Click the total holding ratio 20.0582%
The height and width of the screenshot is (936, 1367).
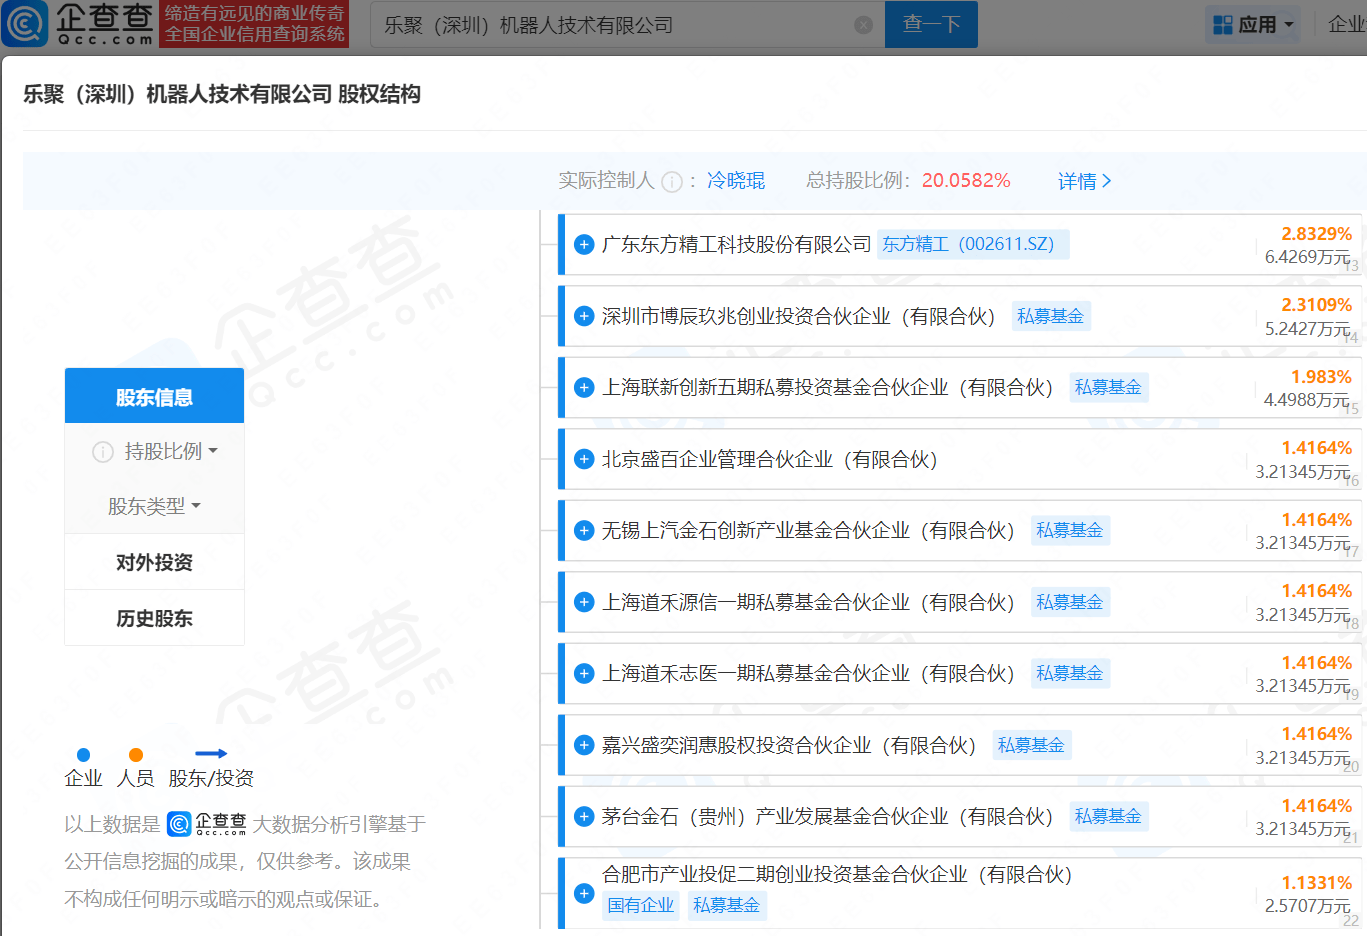(x=966, y=181)
